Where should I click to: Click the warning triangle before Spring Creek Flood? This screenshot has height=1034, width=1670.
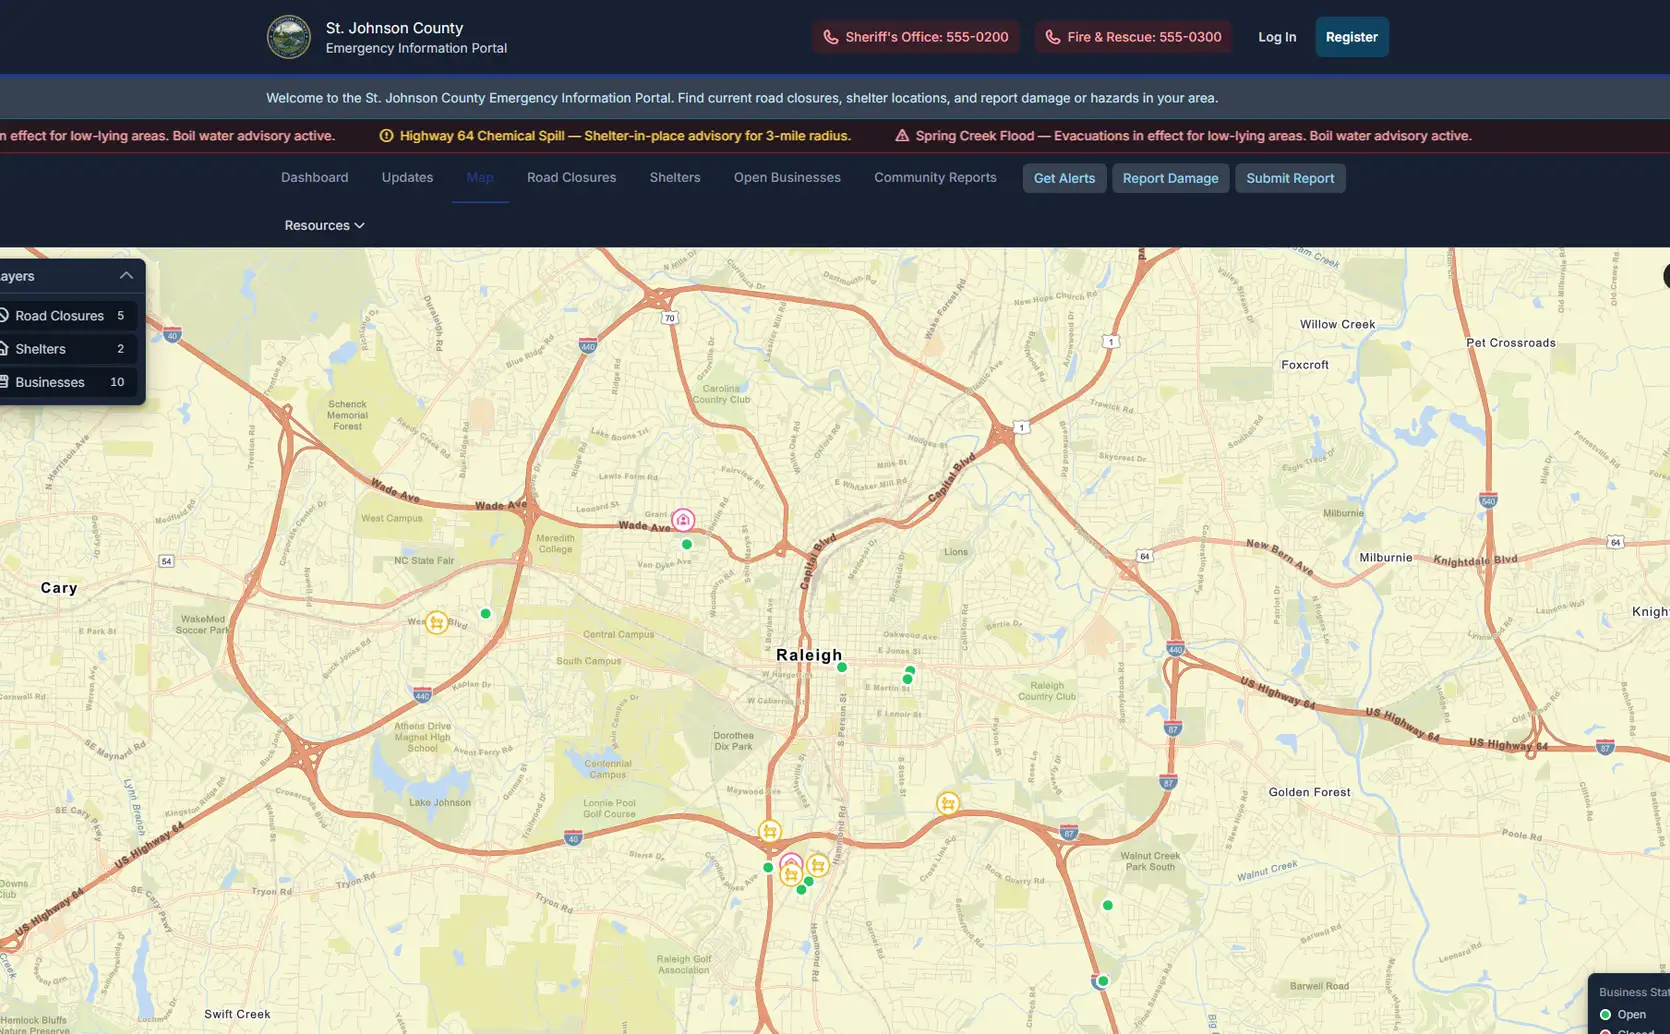(902, 136)
